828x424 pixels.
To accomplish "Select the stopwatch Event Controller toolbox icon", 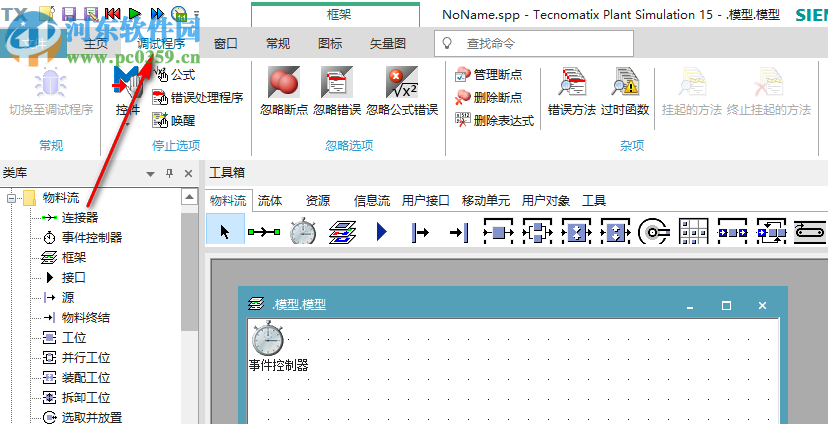I will pyautogui.click(x=303, y=231).
